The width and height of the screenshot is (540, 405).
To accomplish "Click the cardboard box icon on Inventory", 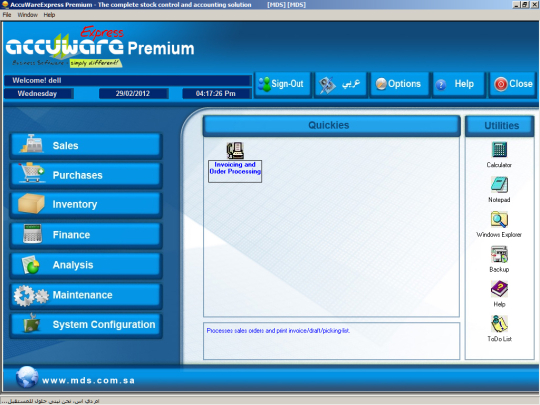I will [31, 204].
